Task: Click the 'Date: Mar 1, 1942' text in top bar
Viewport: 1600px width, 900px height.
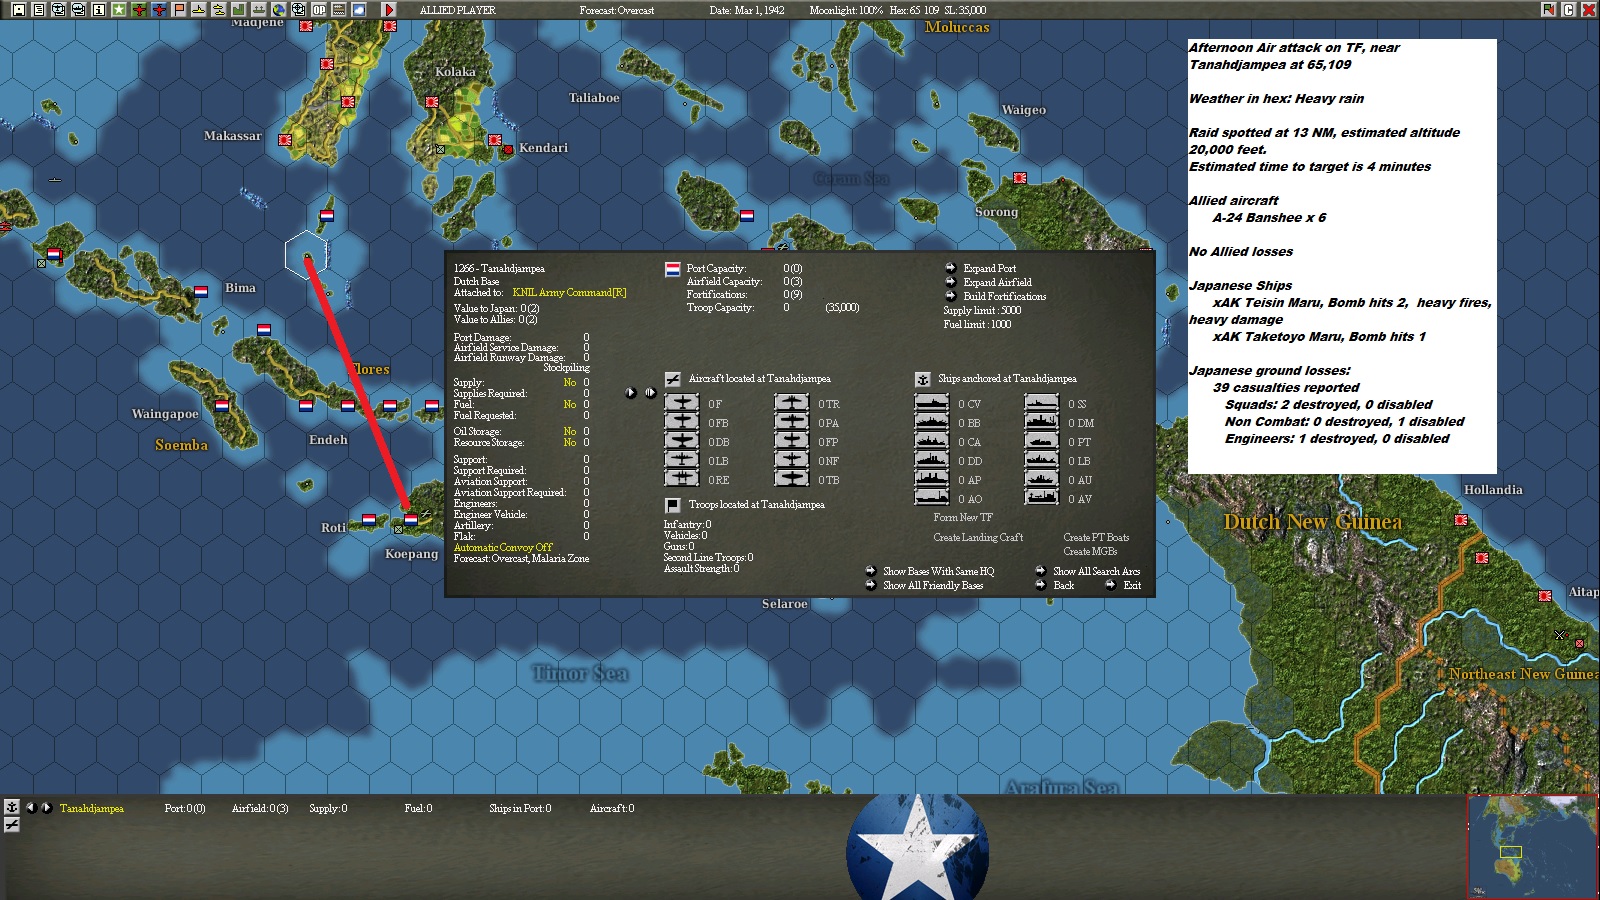Action: tap(747, 10)
